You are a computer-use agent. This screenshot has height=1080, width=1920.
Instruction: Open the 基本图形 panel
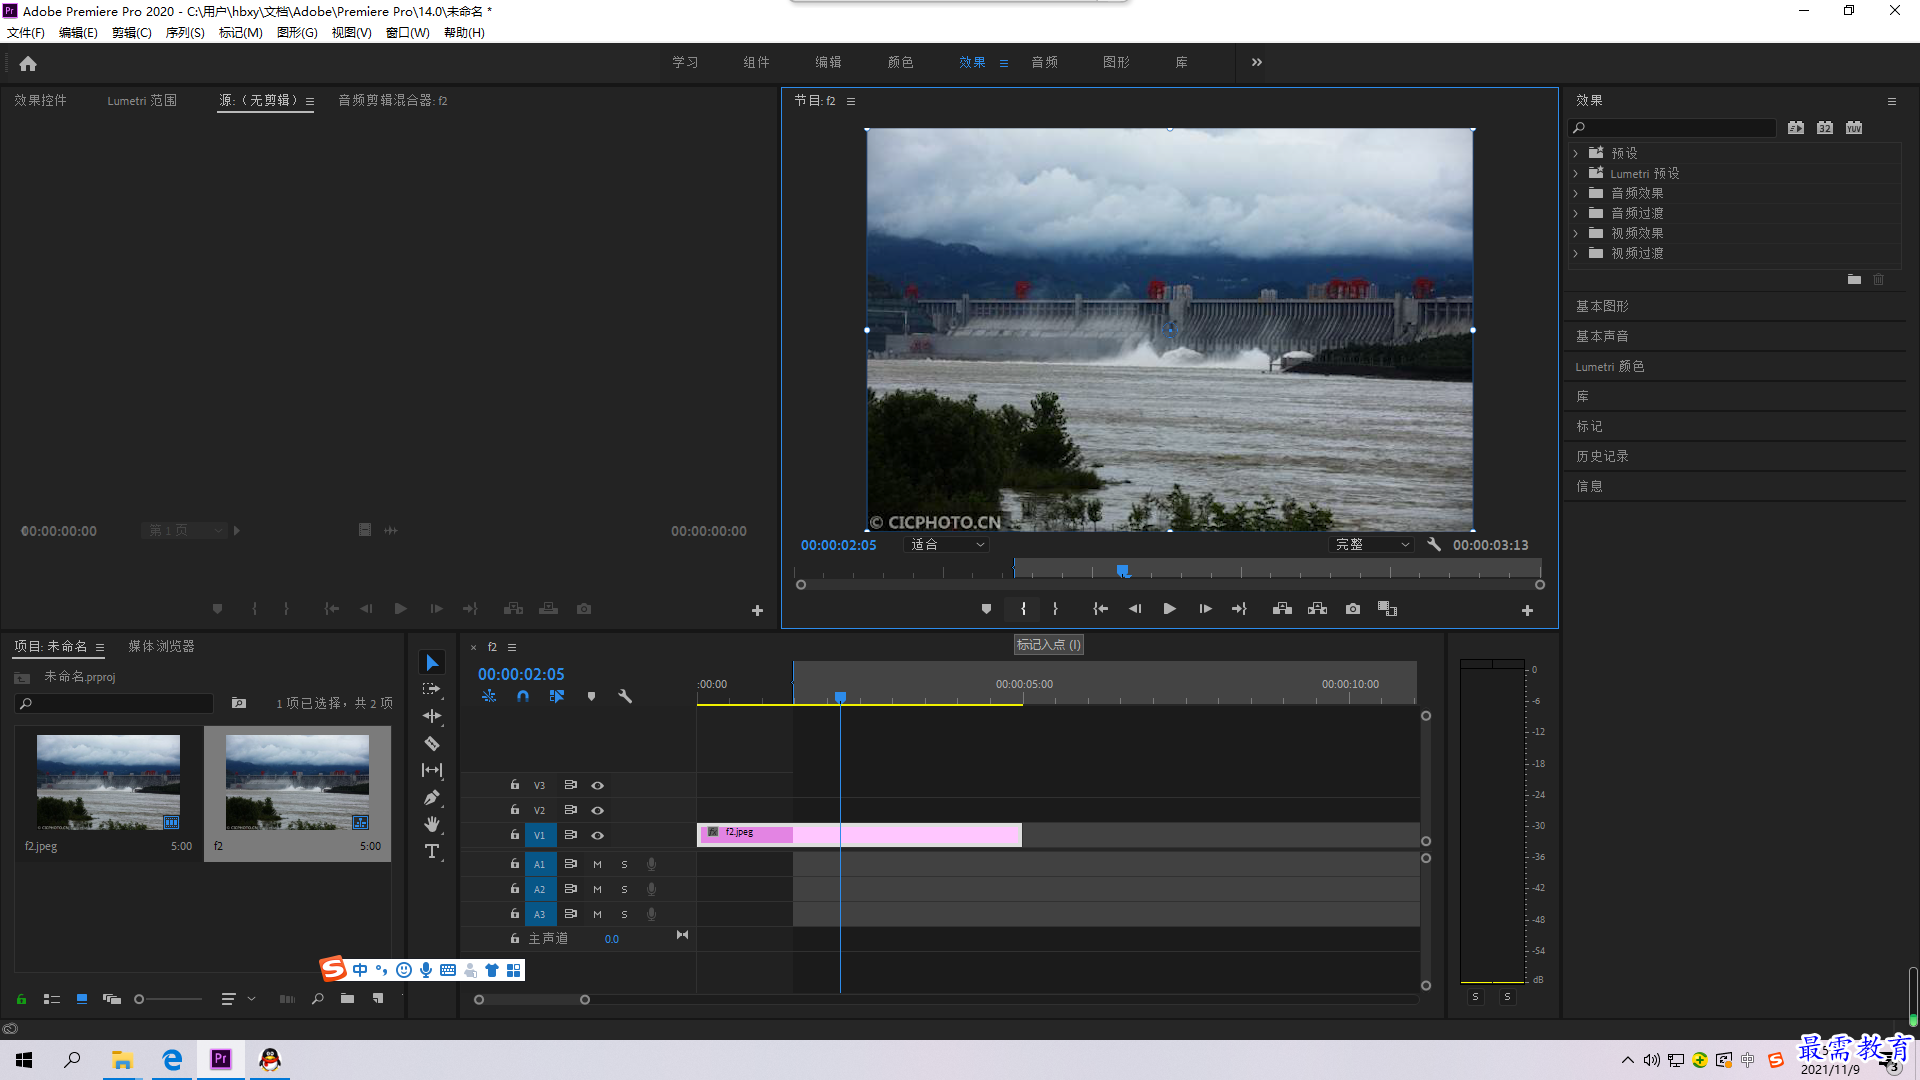(1602, 306)
